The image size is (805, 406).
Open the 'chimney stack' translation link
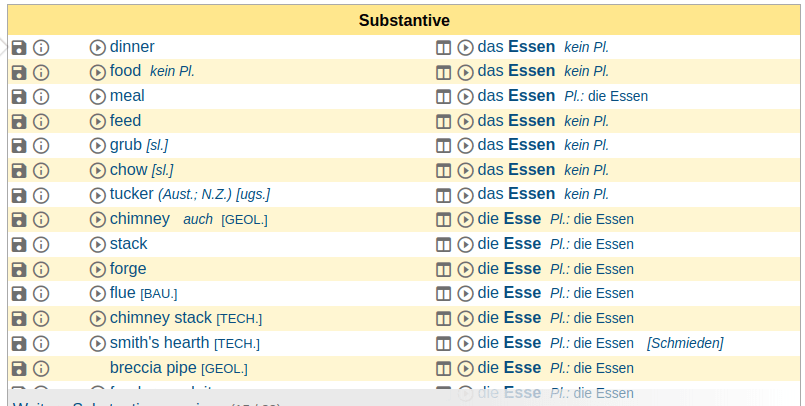tap(160, 318)
